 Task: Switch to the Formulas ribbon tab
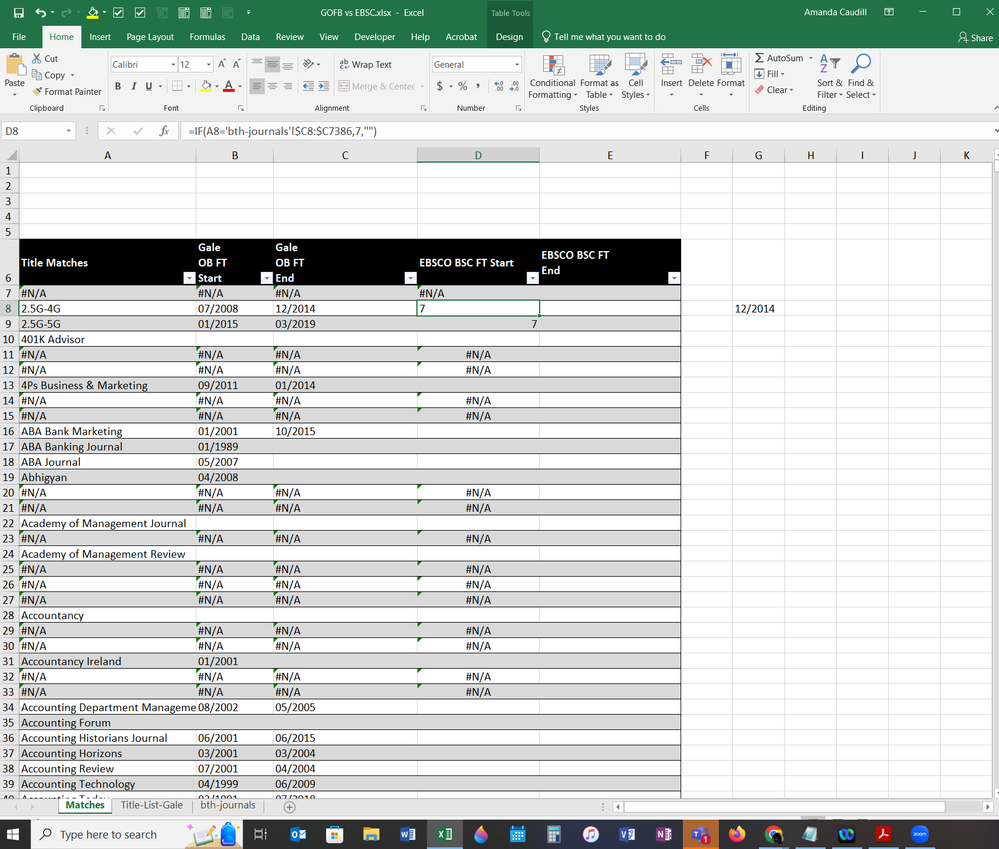[207, 36]
